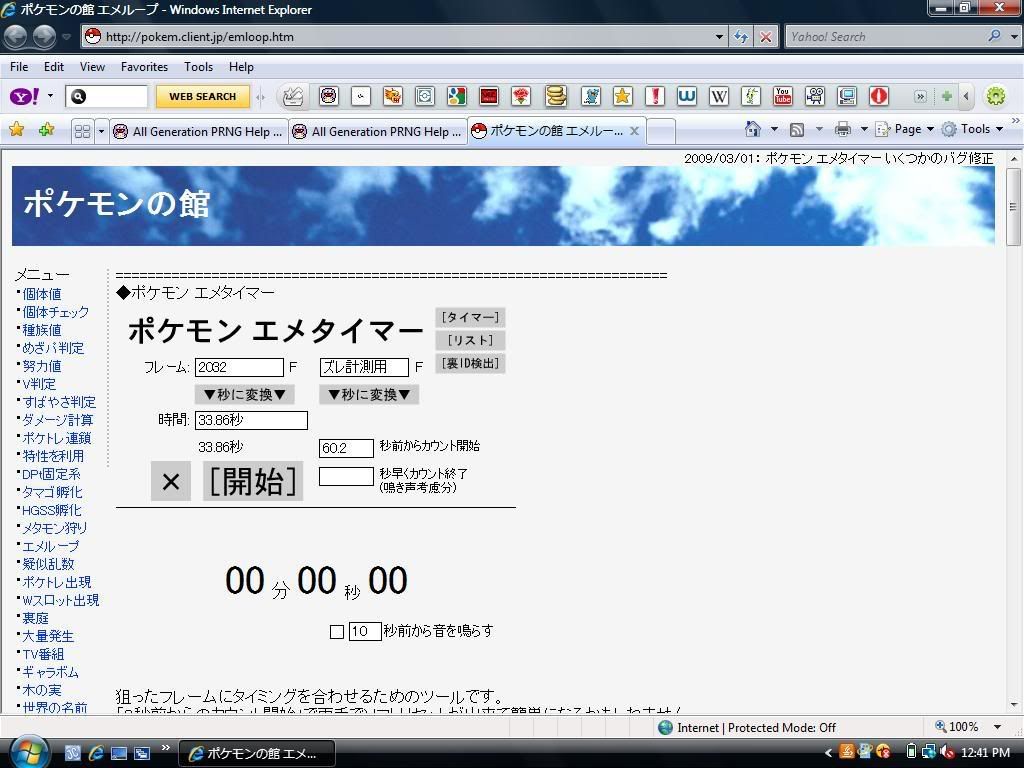The image size is (1024, 768).
Task: Click the page refresh button
Action: click(741, 37)
